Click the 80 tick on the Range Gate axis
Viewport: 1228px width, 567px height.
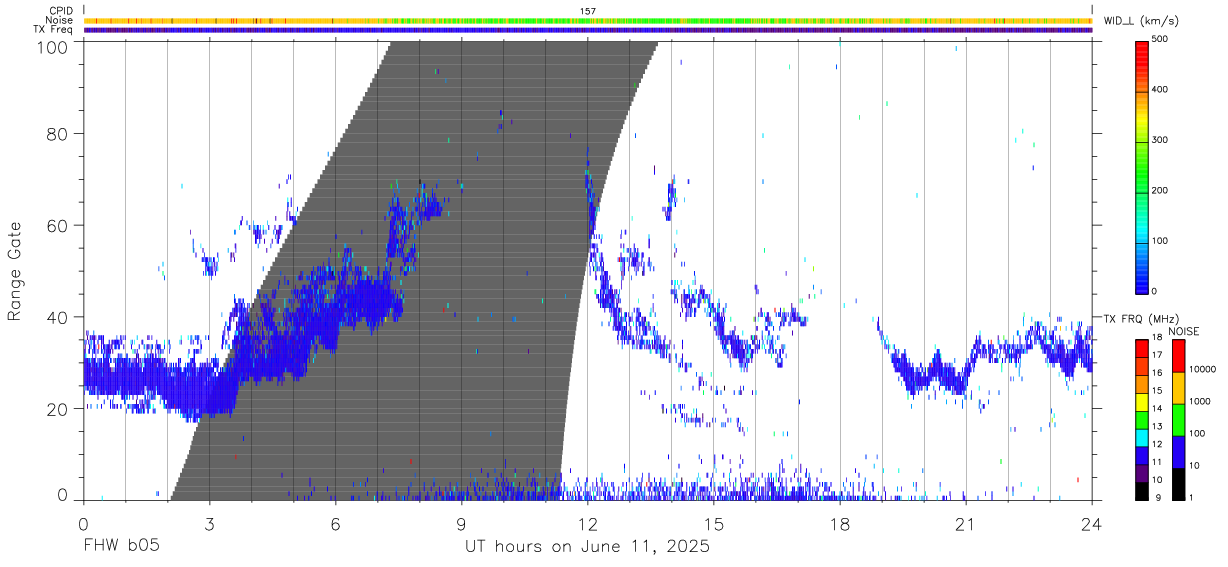[x=59, y=133]
